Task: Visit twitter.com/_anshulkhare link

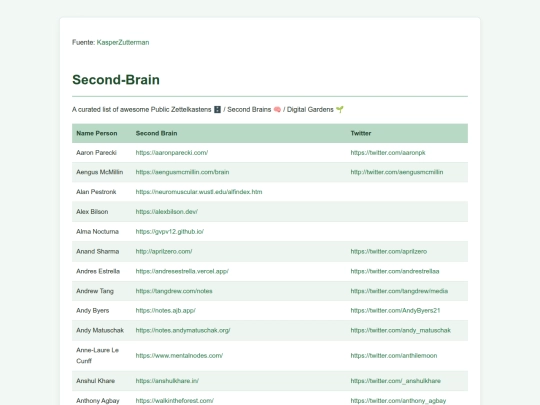Action: (396, 381)
